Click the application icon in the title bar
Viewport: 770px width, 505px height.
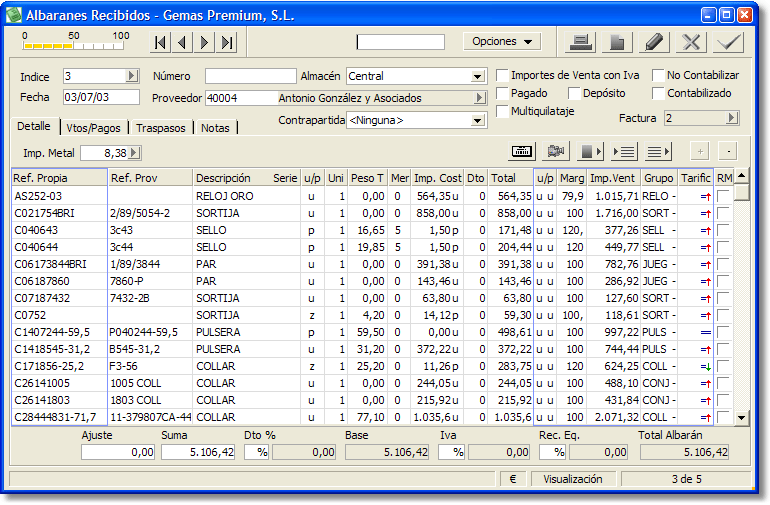pyautogui.click(x=14, y=15)
